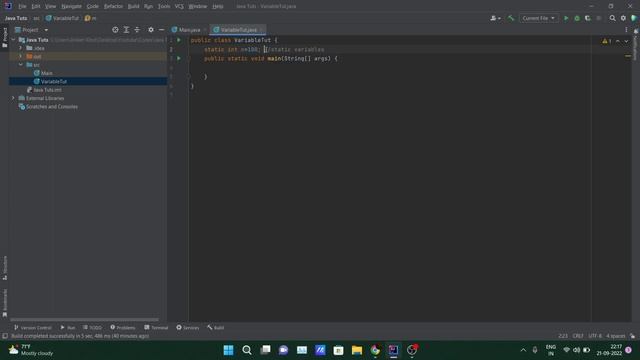The image size is (640, 360).
Task: Open IDE settings gear in toolbar
Action: click(x=623, y=18)
